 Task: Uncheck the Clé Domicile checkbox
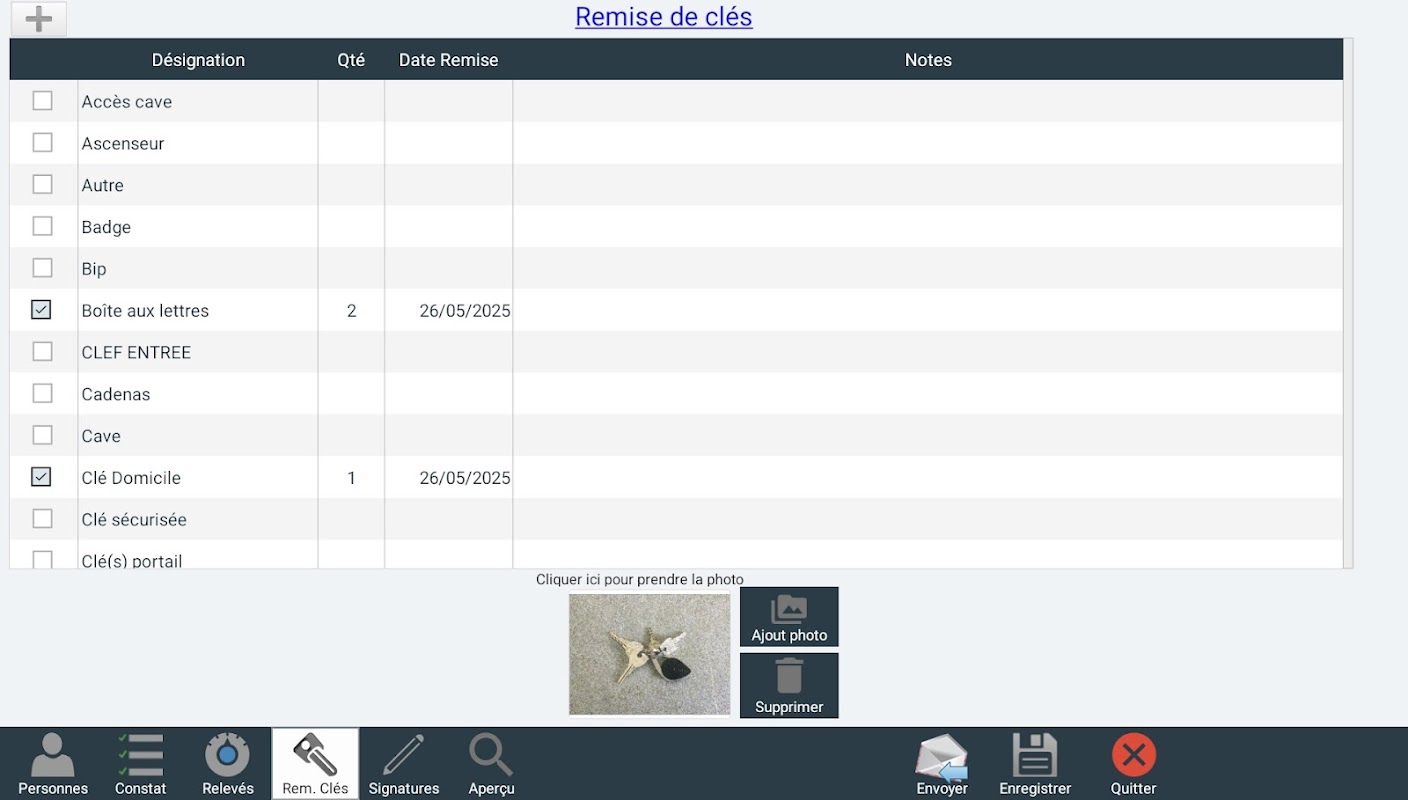(x=41, y=477)
